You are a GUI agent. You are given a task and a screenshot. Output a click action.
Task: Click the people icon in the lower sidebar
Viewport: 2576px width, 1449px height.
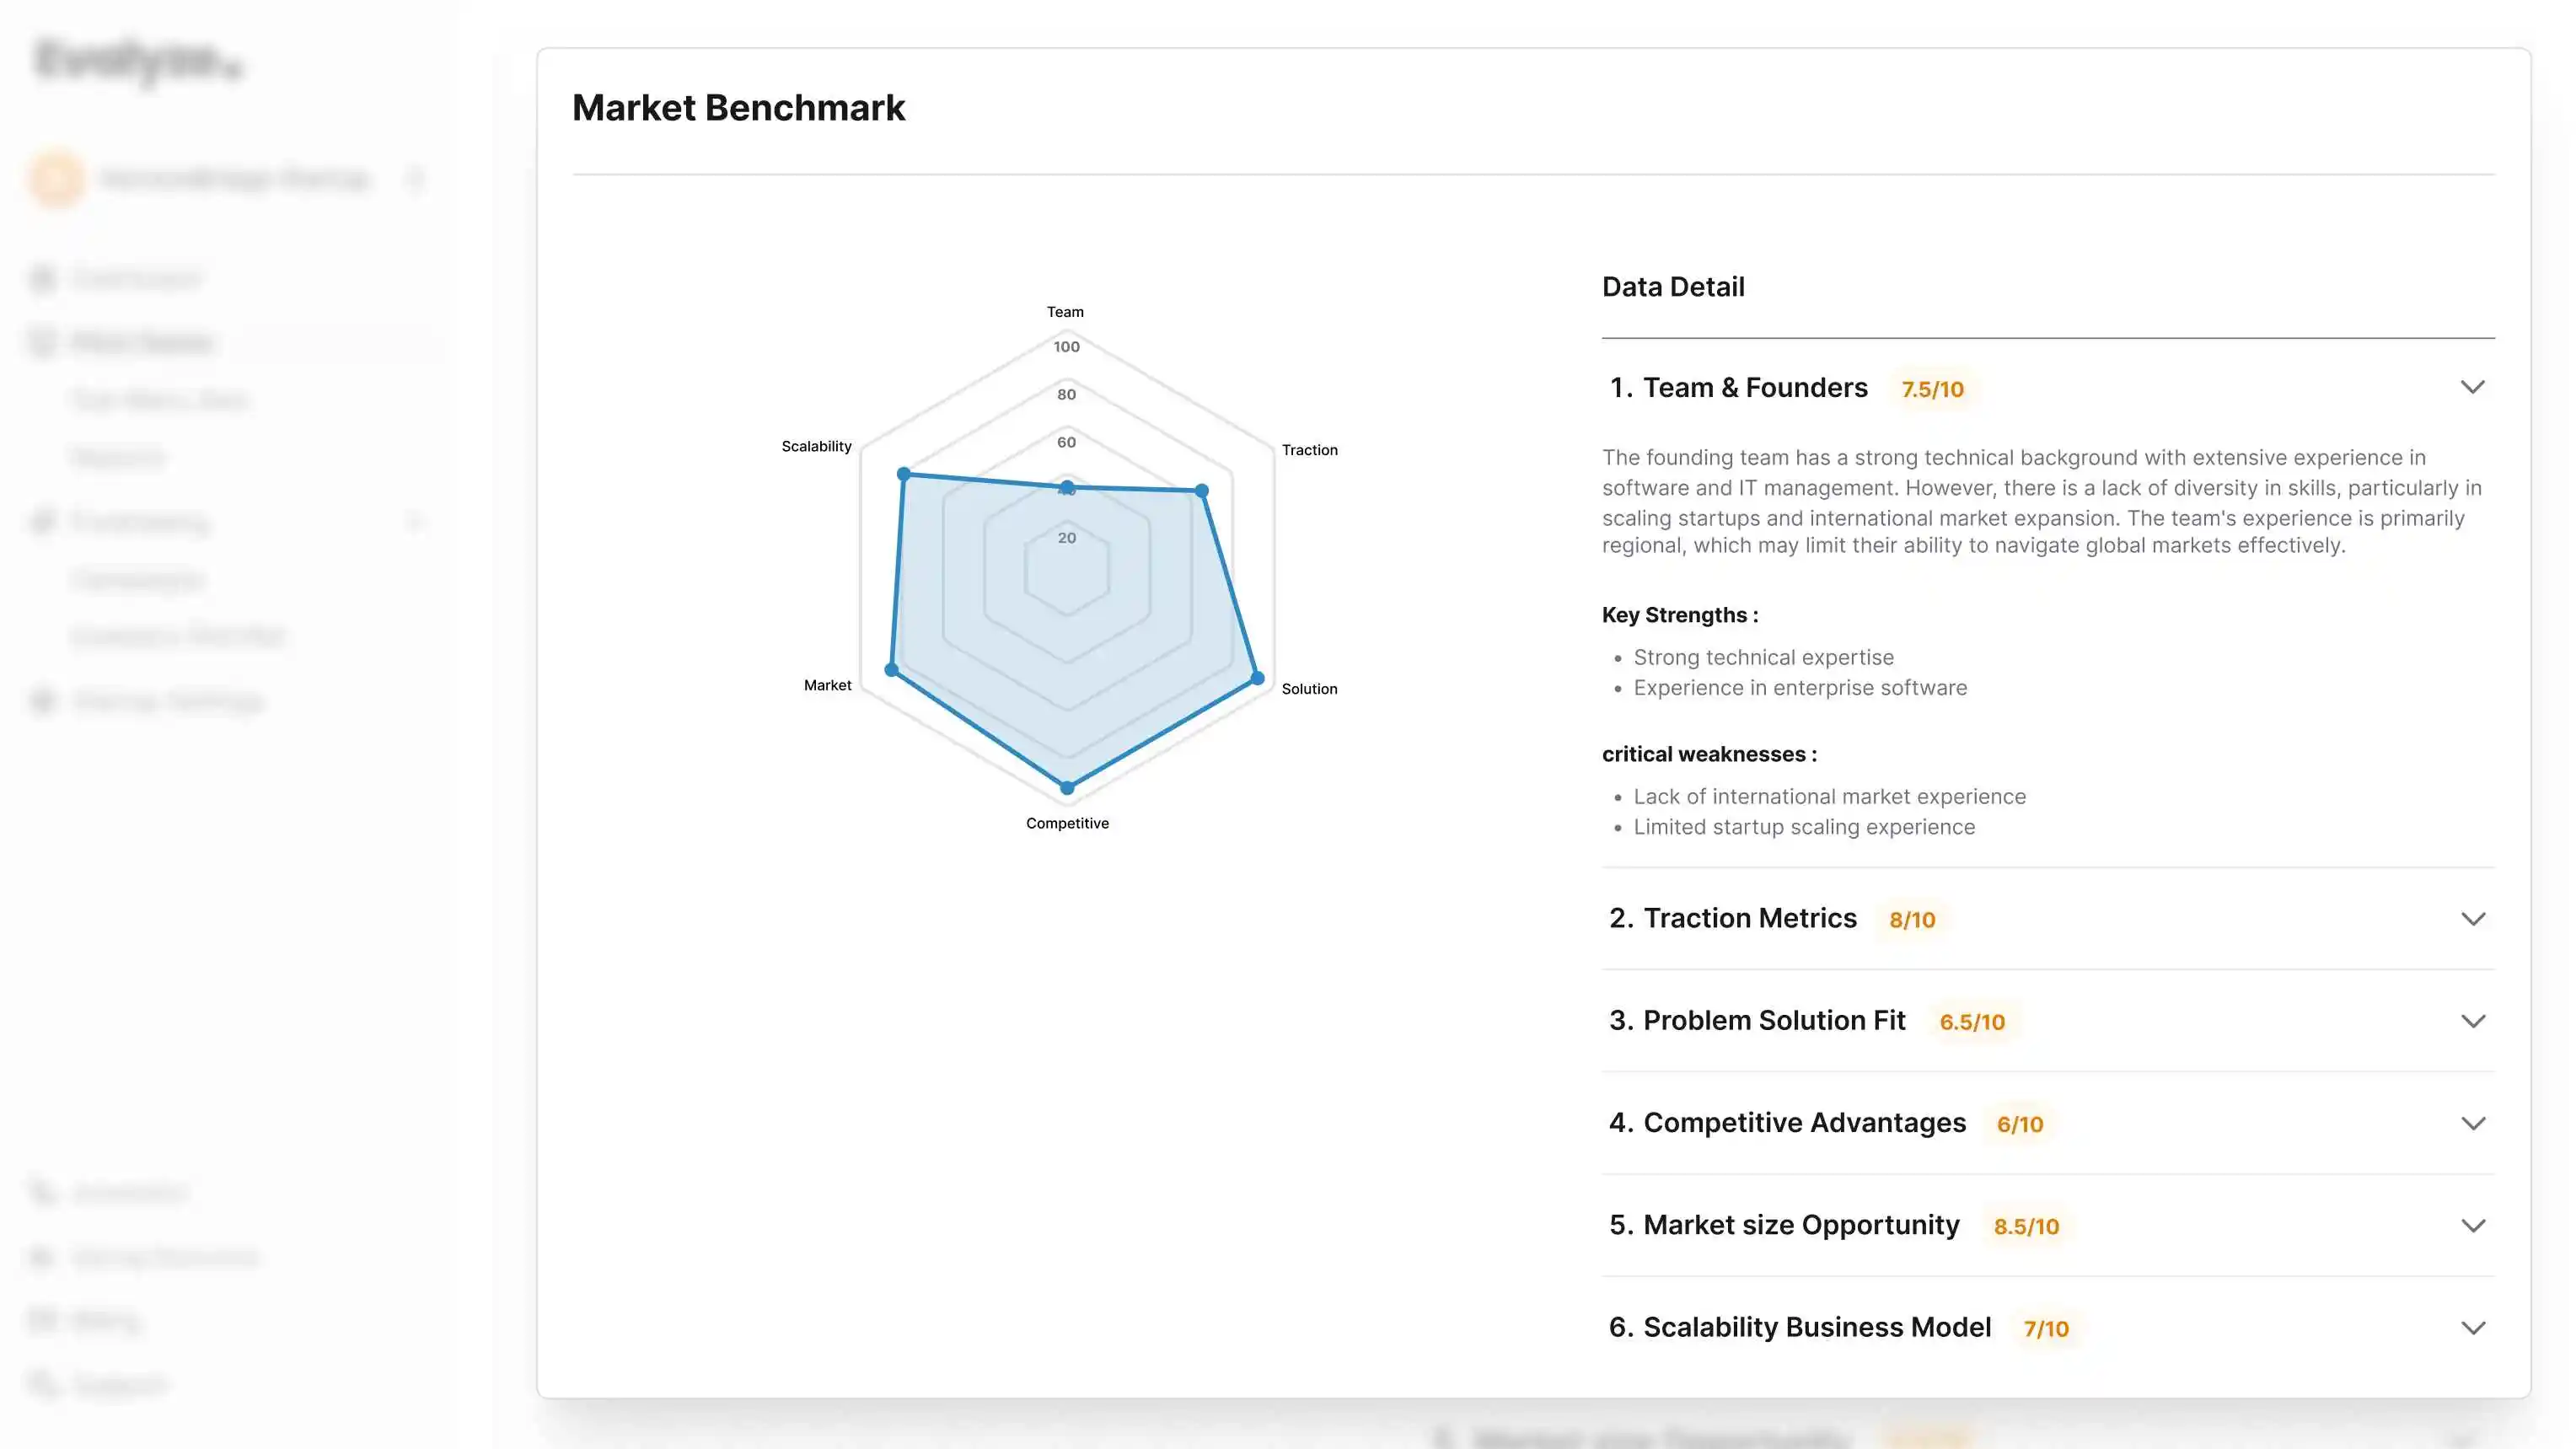click(x=42, y=1257)
